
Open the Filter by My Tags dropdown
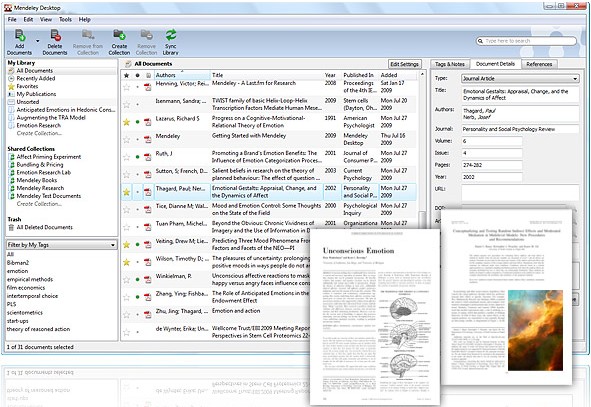coord(61,245)
